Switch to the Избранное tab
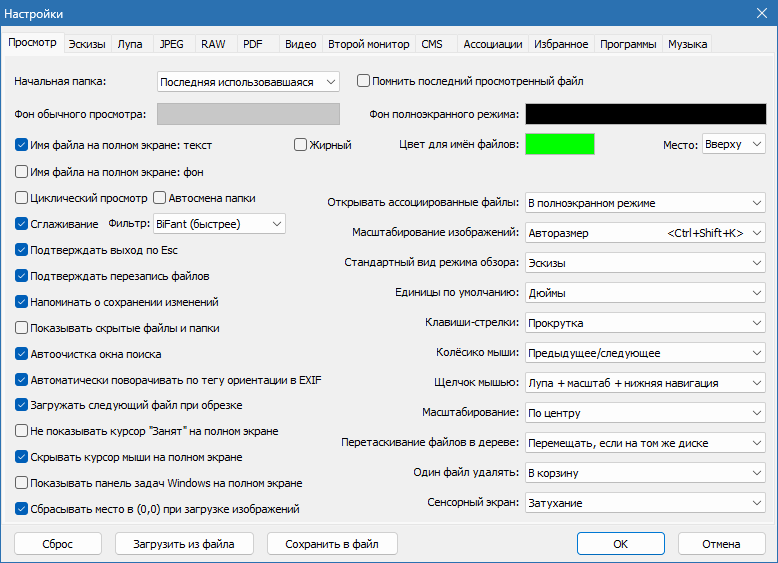The image size is (778, 563). [x=561, y=44]
